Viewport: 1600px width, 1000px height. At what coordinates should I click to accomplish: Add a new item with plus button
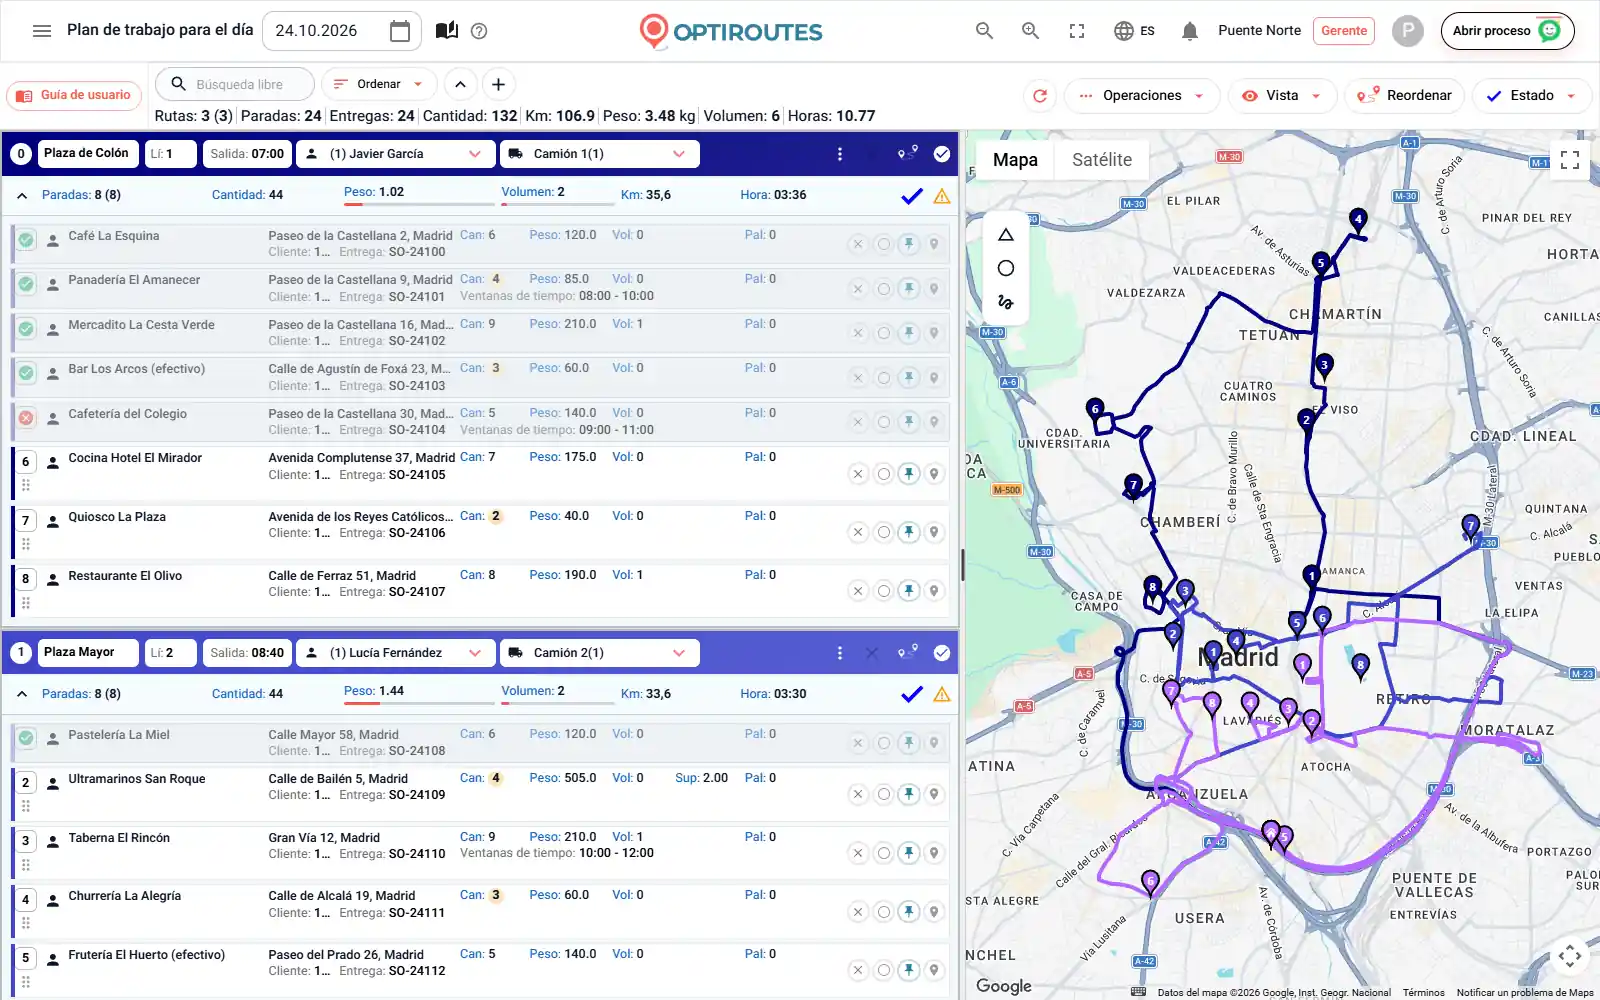click(x=498, y=85)
